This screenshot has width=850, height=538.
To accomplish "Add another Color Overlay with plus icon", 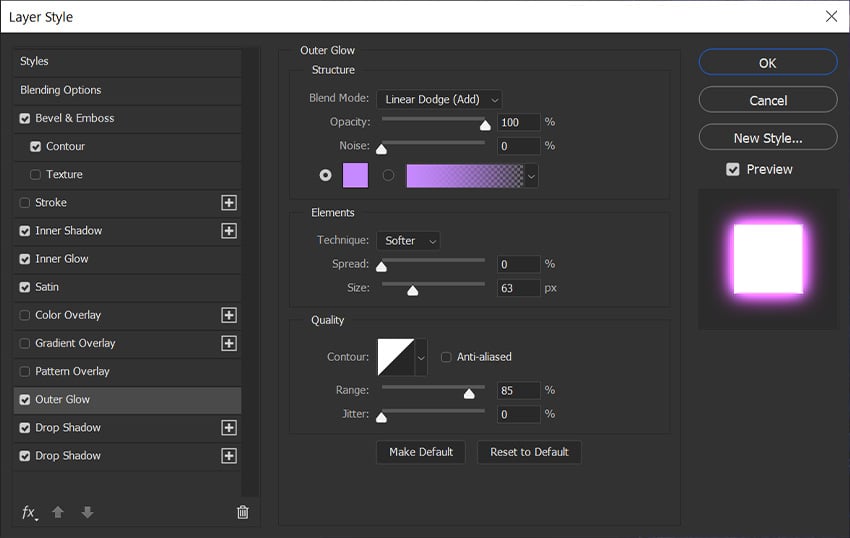I will (x=229, y=315).
